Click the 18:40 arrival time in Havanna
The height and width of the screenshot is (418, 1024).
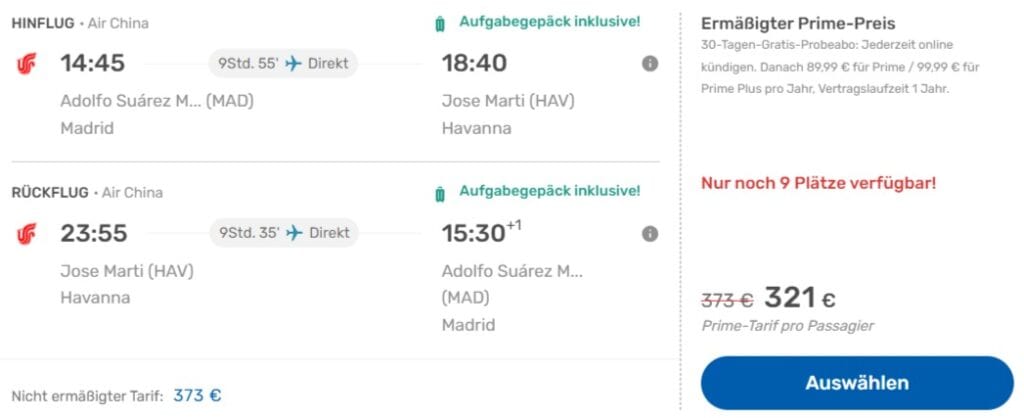[x=474, y=63]
